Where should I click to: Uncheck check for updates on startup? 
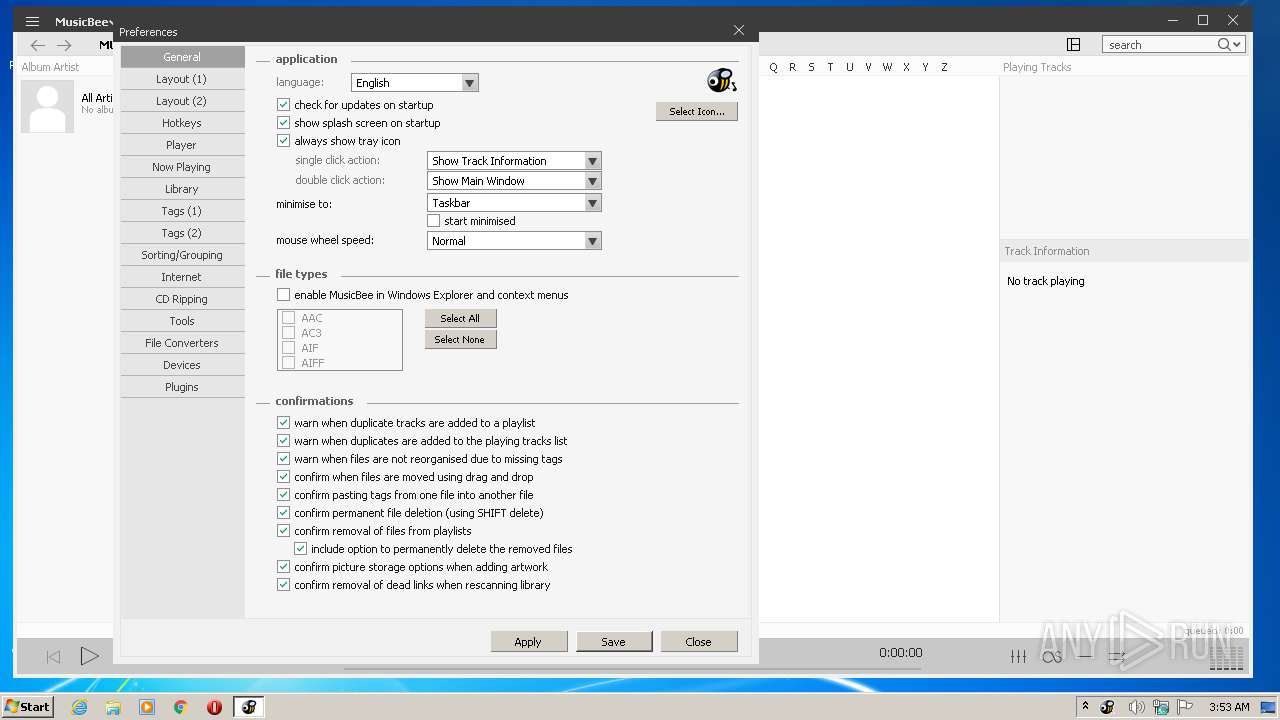coord(283,105)
